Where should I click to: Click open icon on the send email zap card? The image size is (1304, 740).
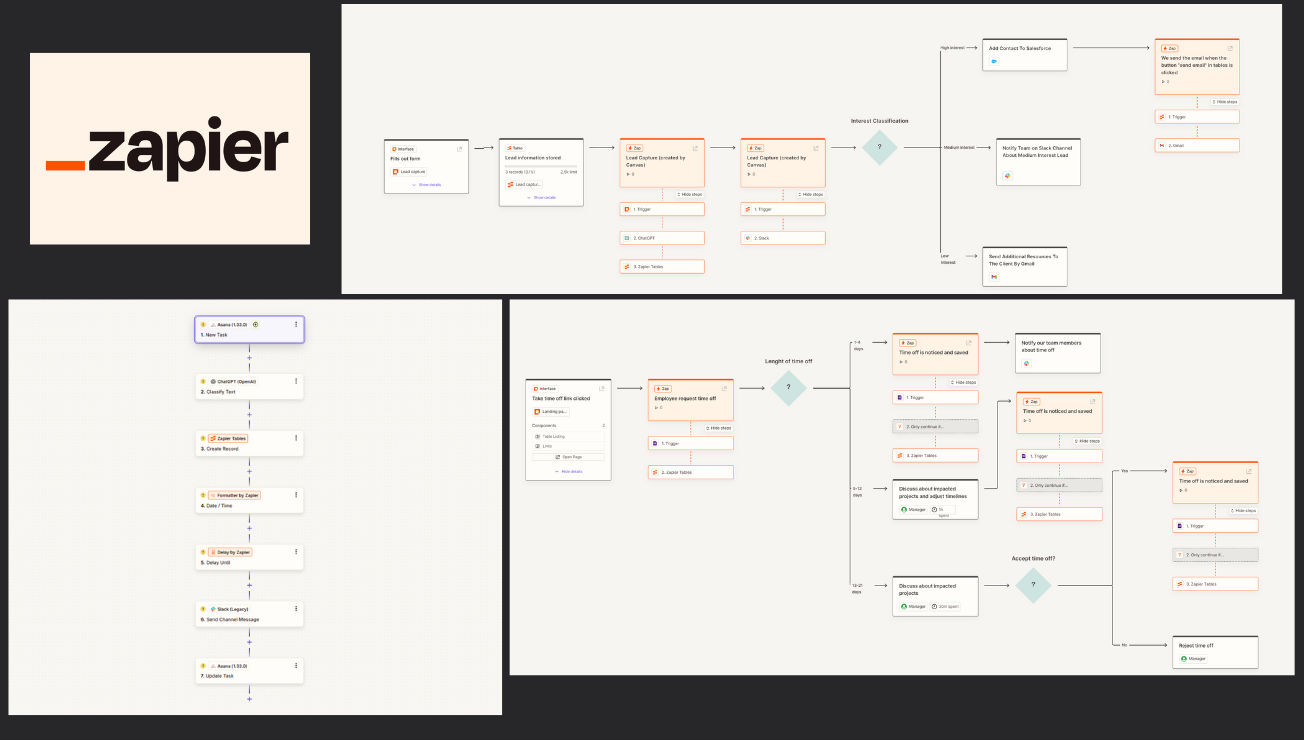coord(1231,48)
